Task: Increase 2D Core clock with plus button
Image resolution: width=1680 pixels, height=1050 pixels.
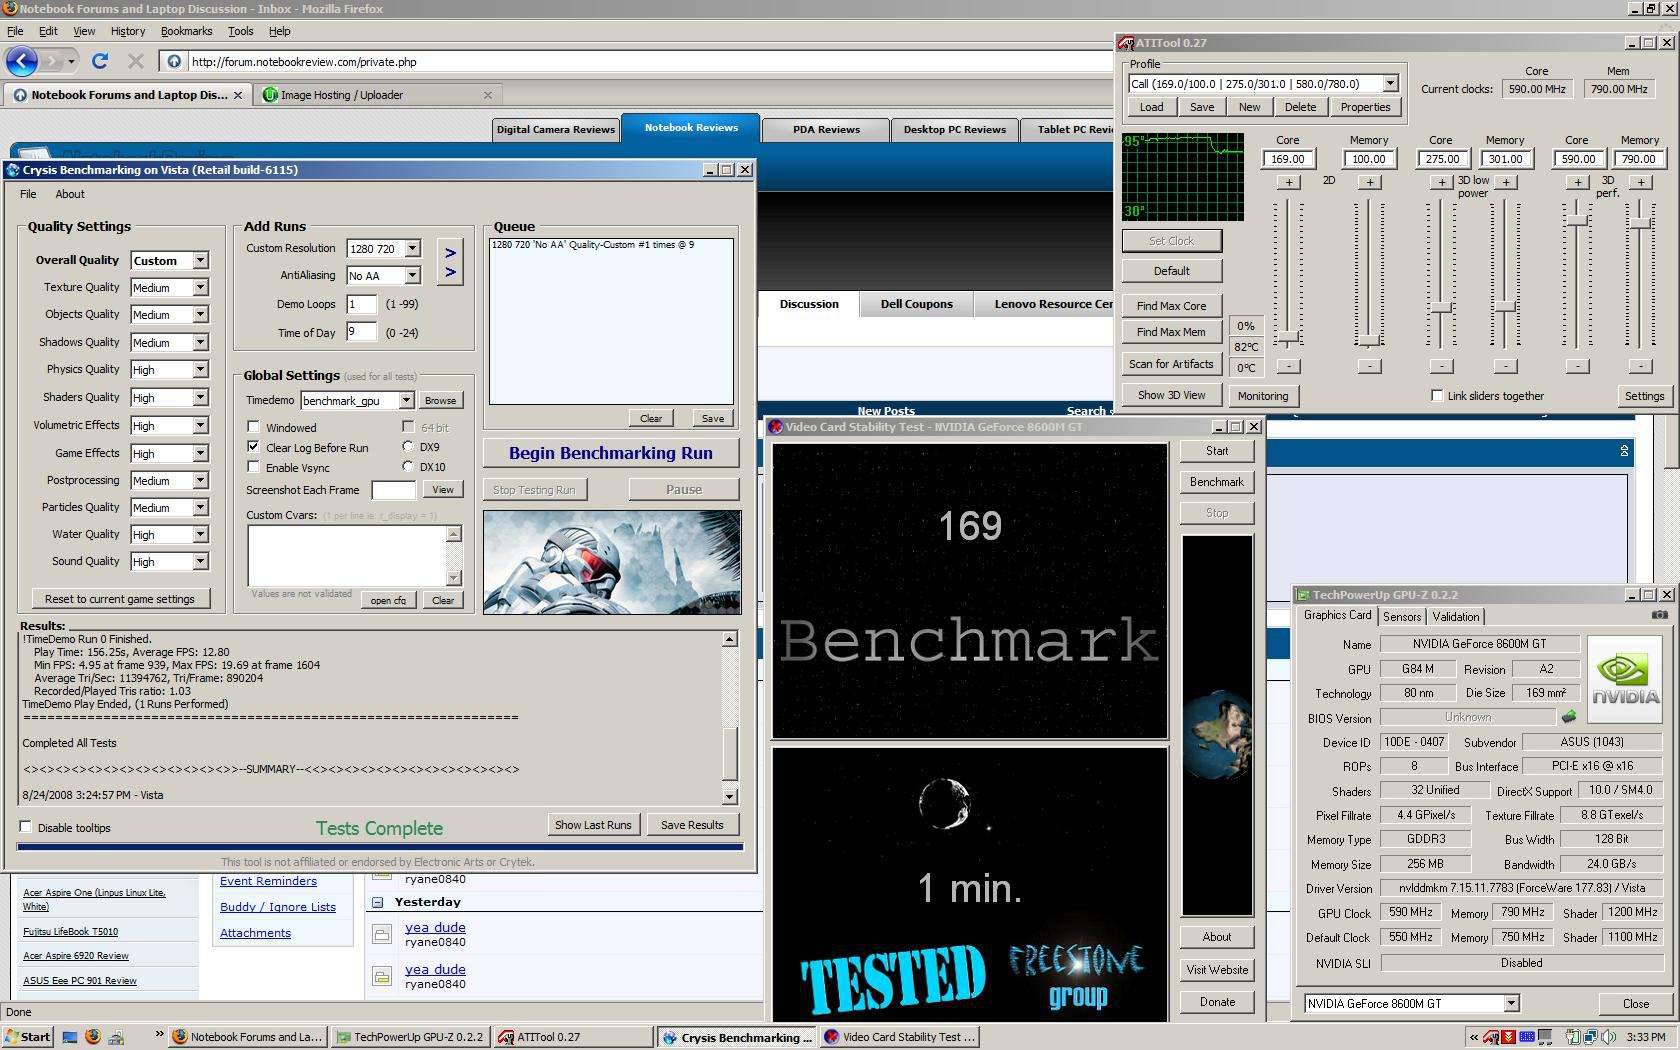Action: pyautogui.click(x=1289, y=182)
